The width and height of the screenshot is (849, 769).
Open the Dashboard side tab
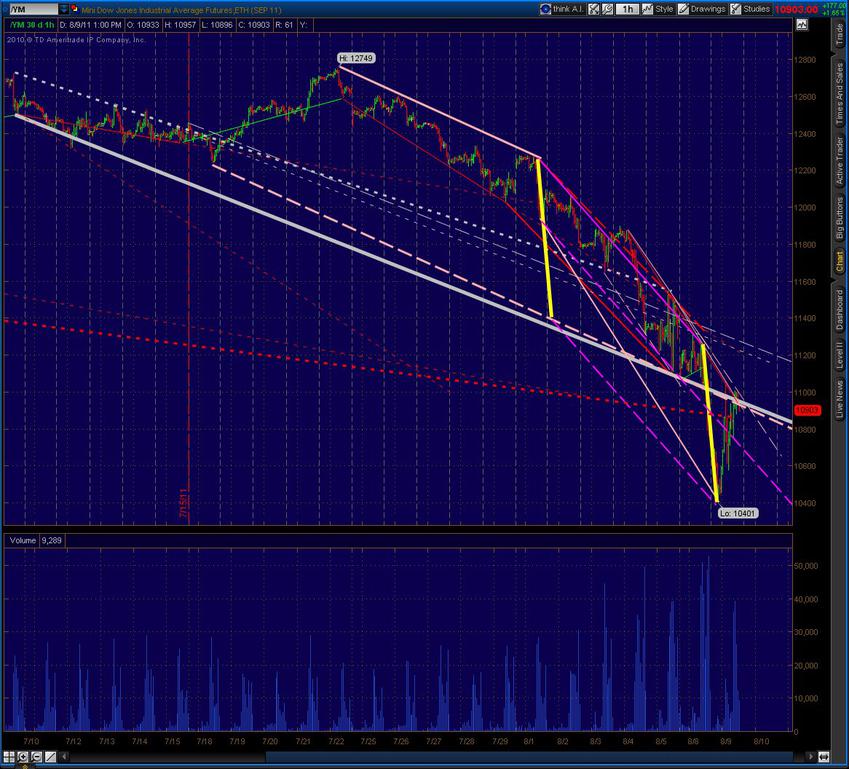[x=839, y=310]
